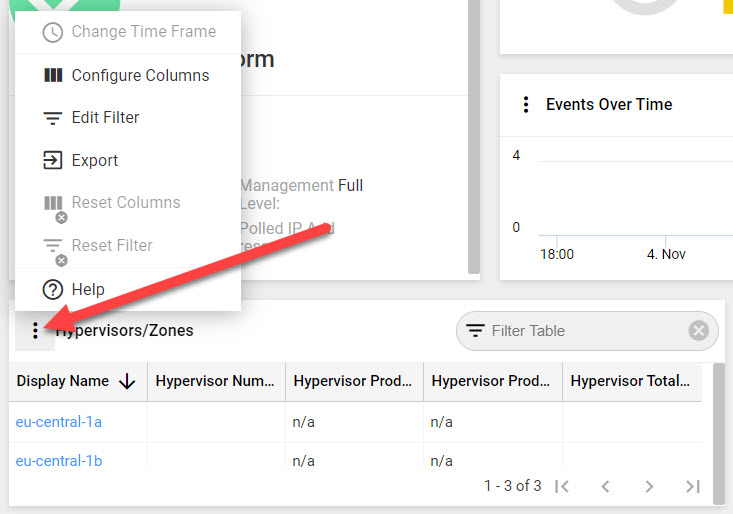Choose Reset Filter menu entry
The image size is (733, 514).
tap(128, 246)
